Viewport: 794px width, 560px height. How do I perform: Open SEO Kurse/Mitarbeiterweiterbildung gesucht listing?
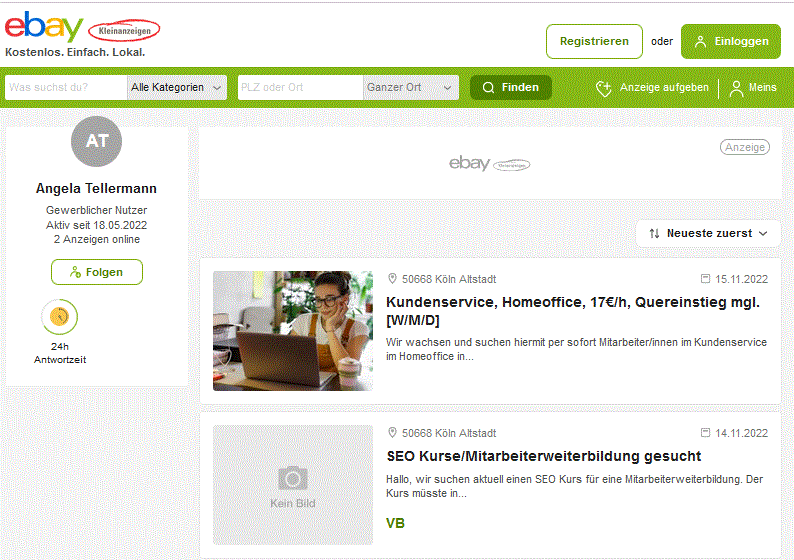coord(544,456)
